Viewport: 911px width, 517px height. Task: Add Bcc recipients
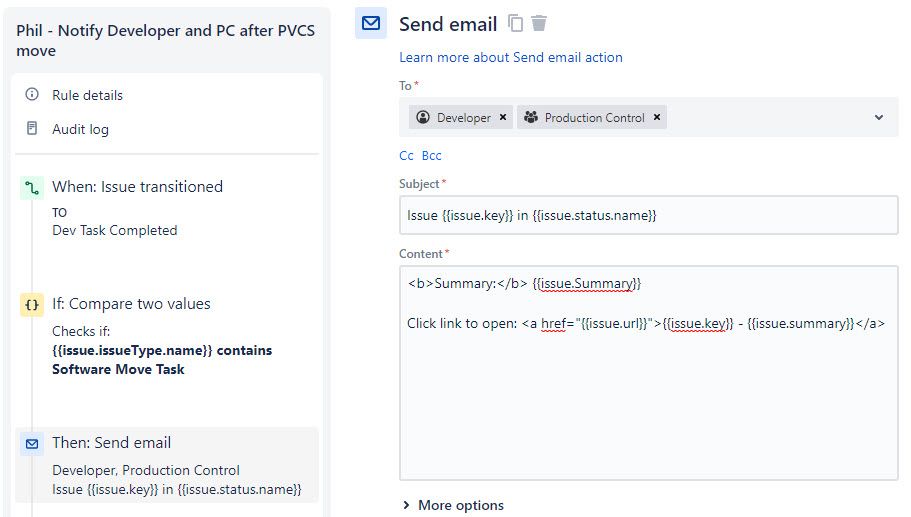pyautogui.click(x=431, y=156)
